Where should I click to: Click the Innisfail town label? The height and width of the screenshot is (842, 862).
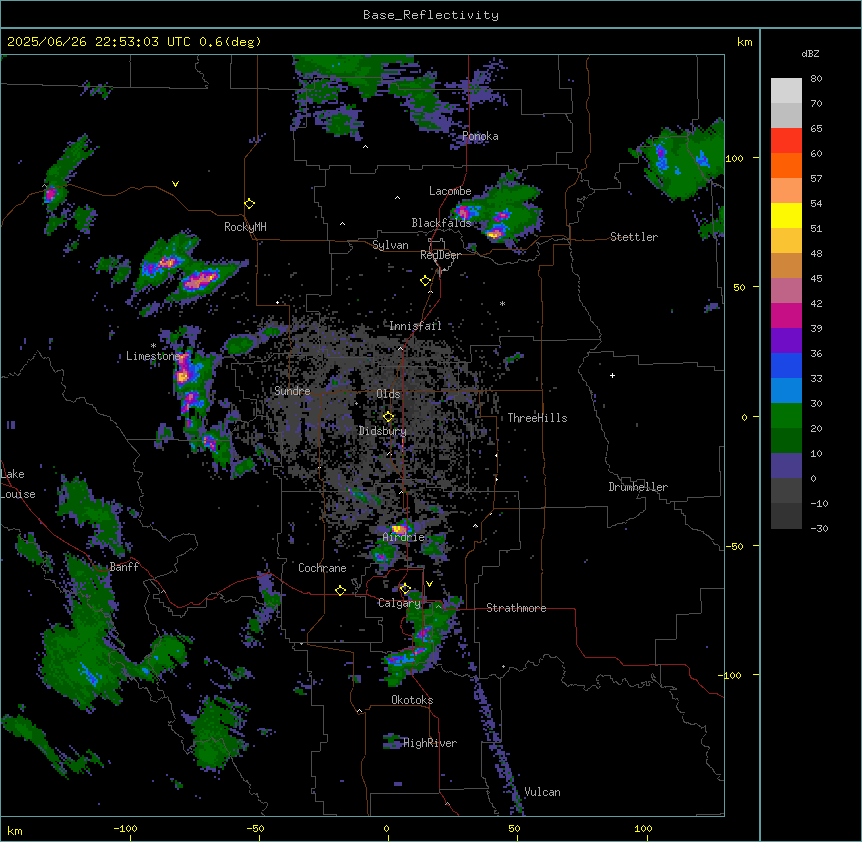tap(415, 326)
